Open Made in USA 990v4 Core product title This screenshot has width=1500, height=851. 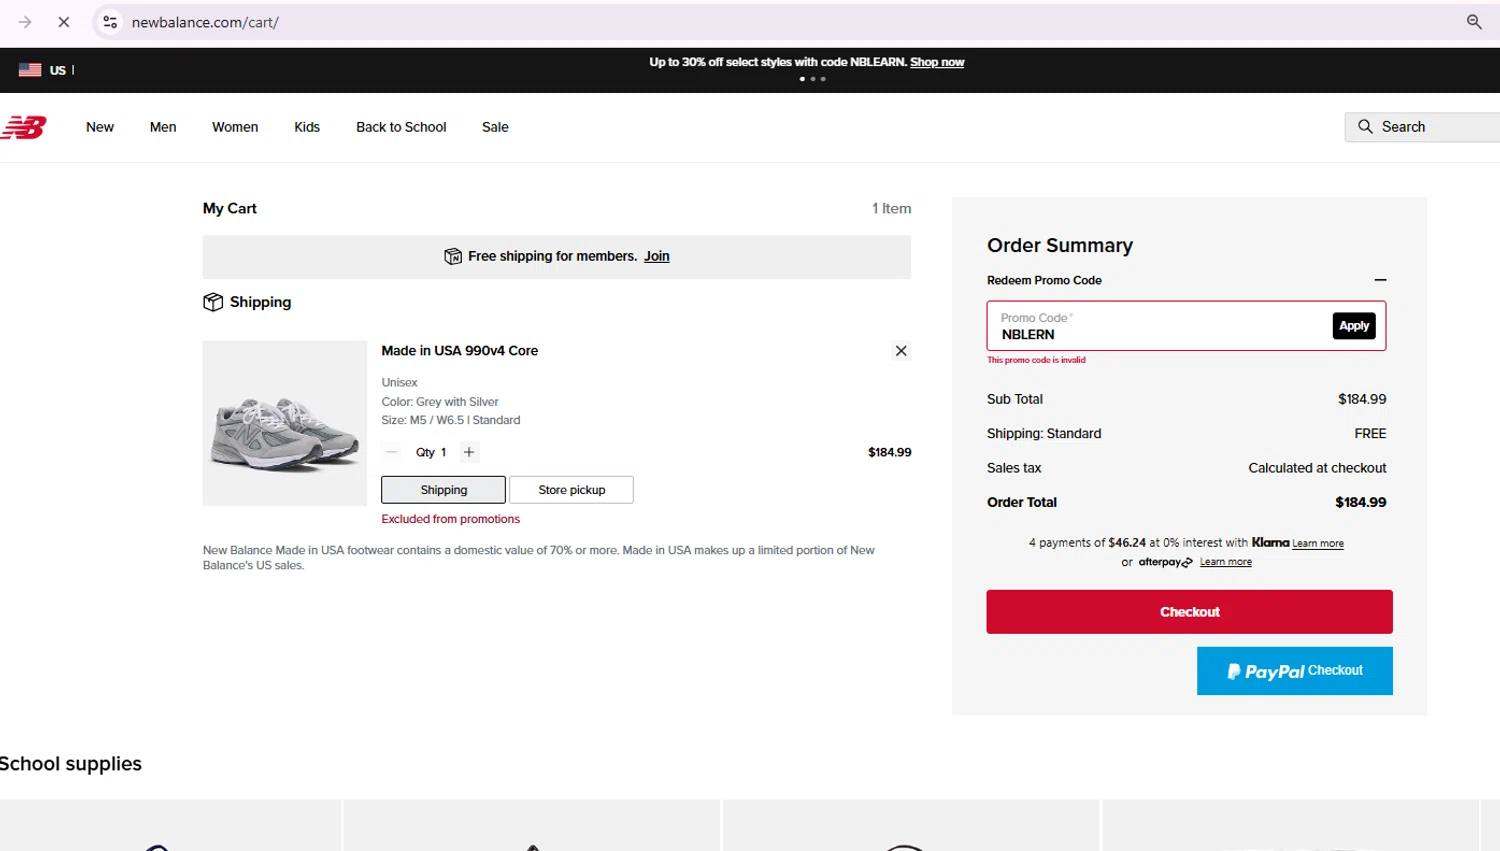click(460, 351)
